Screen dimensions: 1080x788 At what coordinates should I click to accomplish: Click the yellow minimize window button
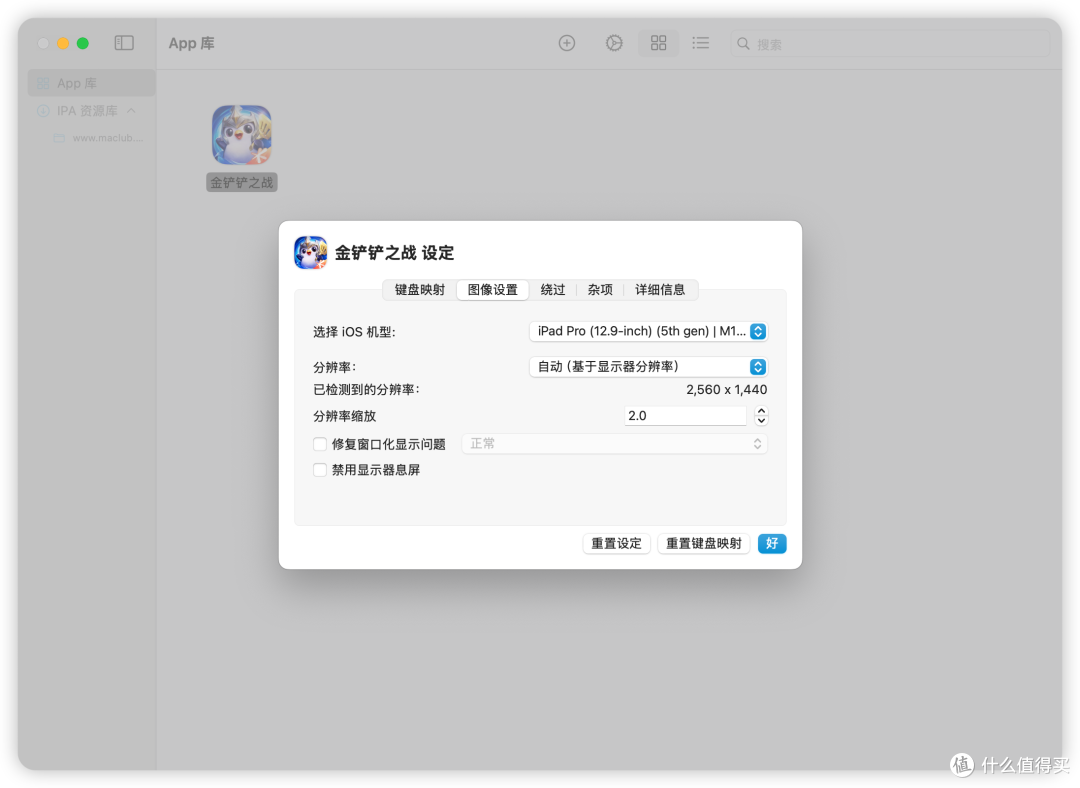click(63, 43)
